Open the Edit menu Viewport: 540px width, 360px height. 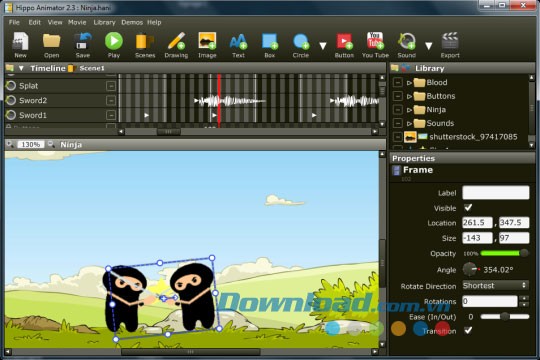click(34, 22)
